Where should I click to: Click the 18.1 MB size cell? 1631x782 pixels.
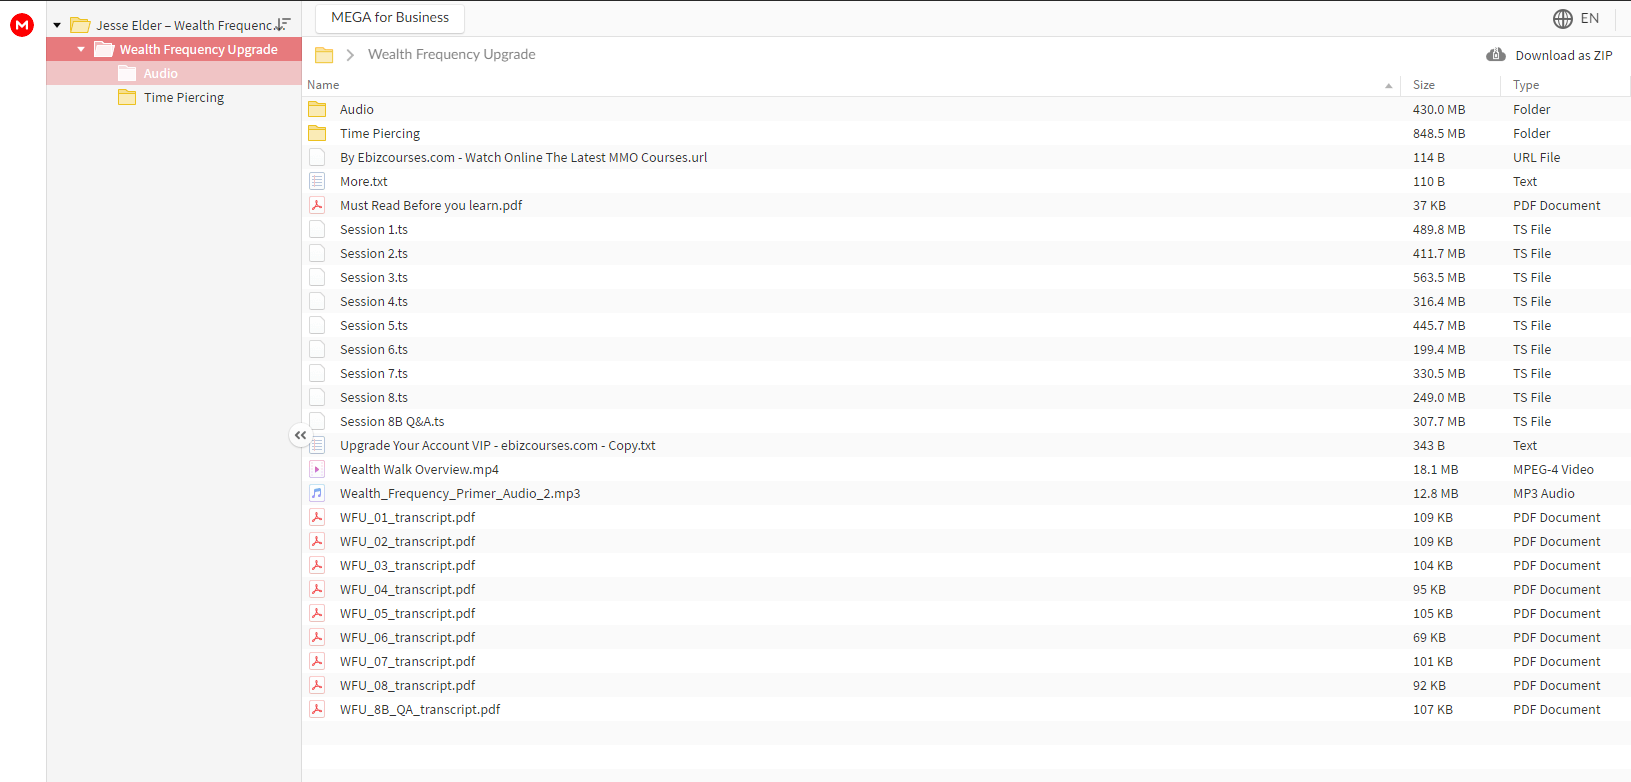pos(1436,469)
